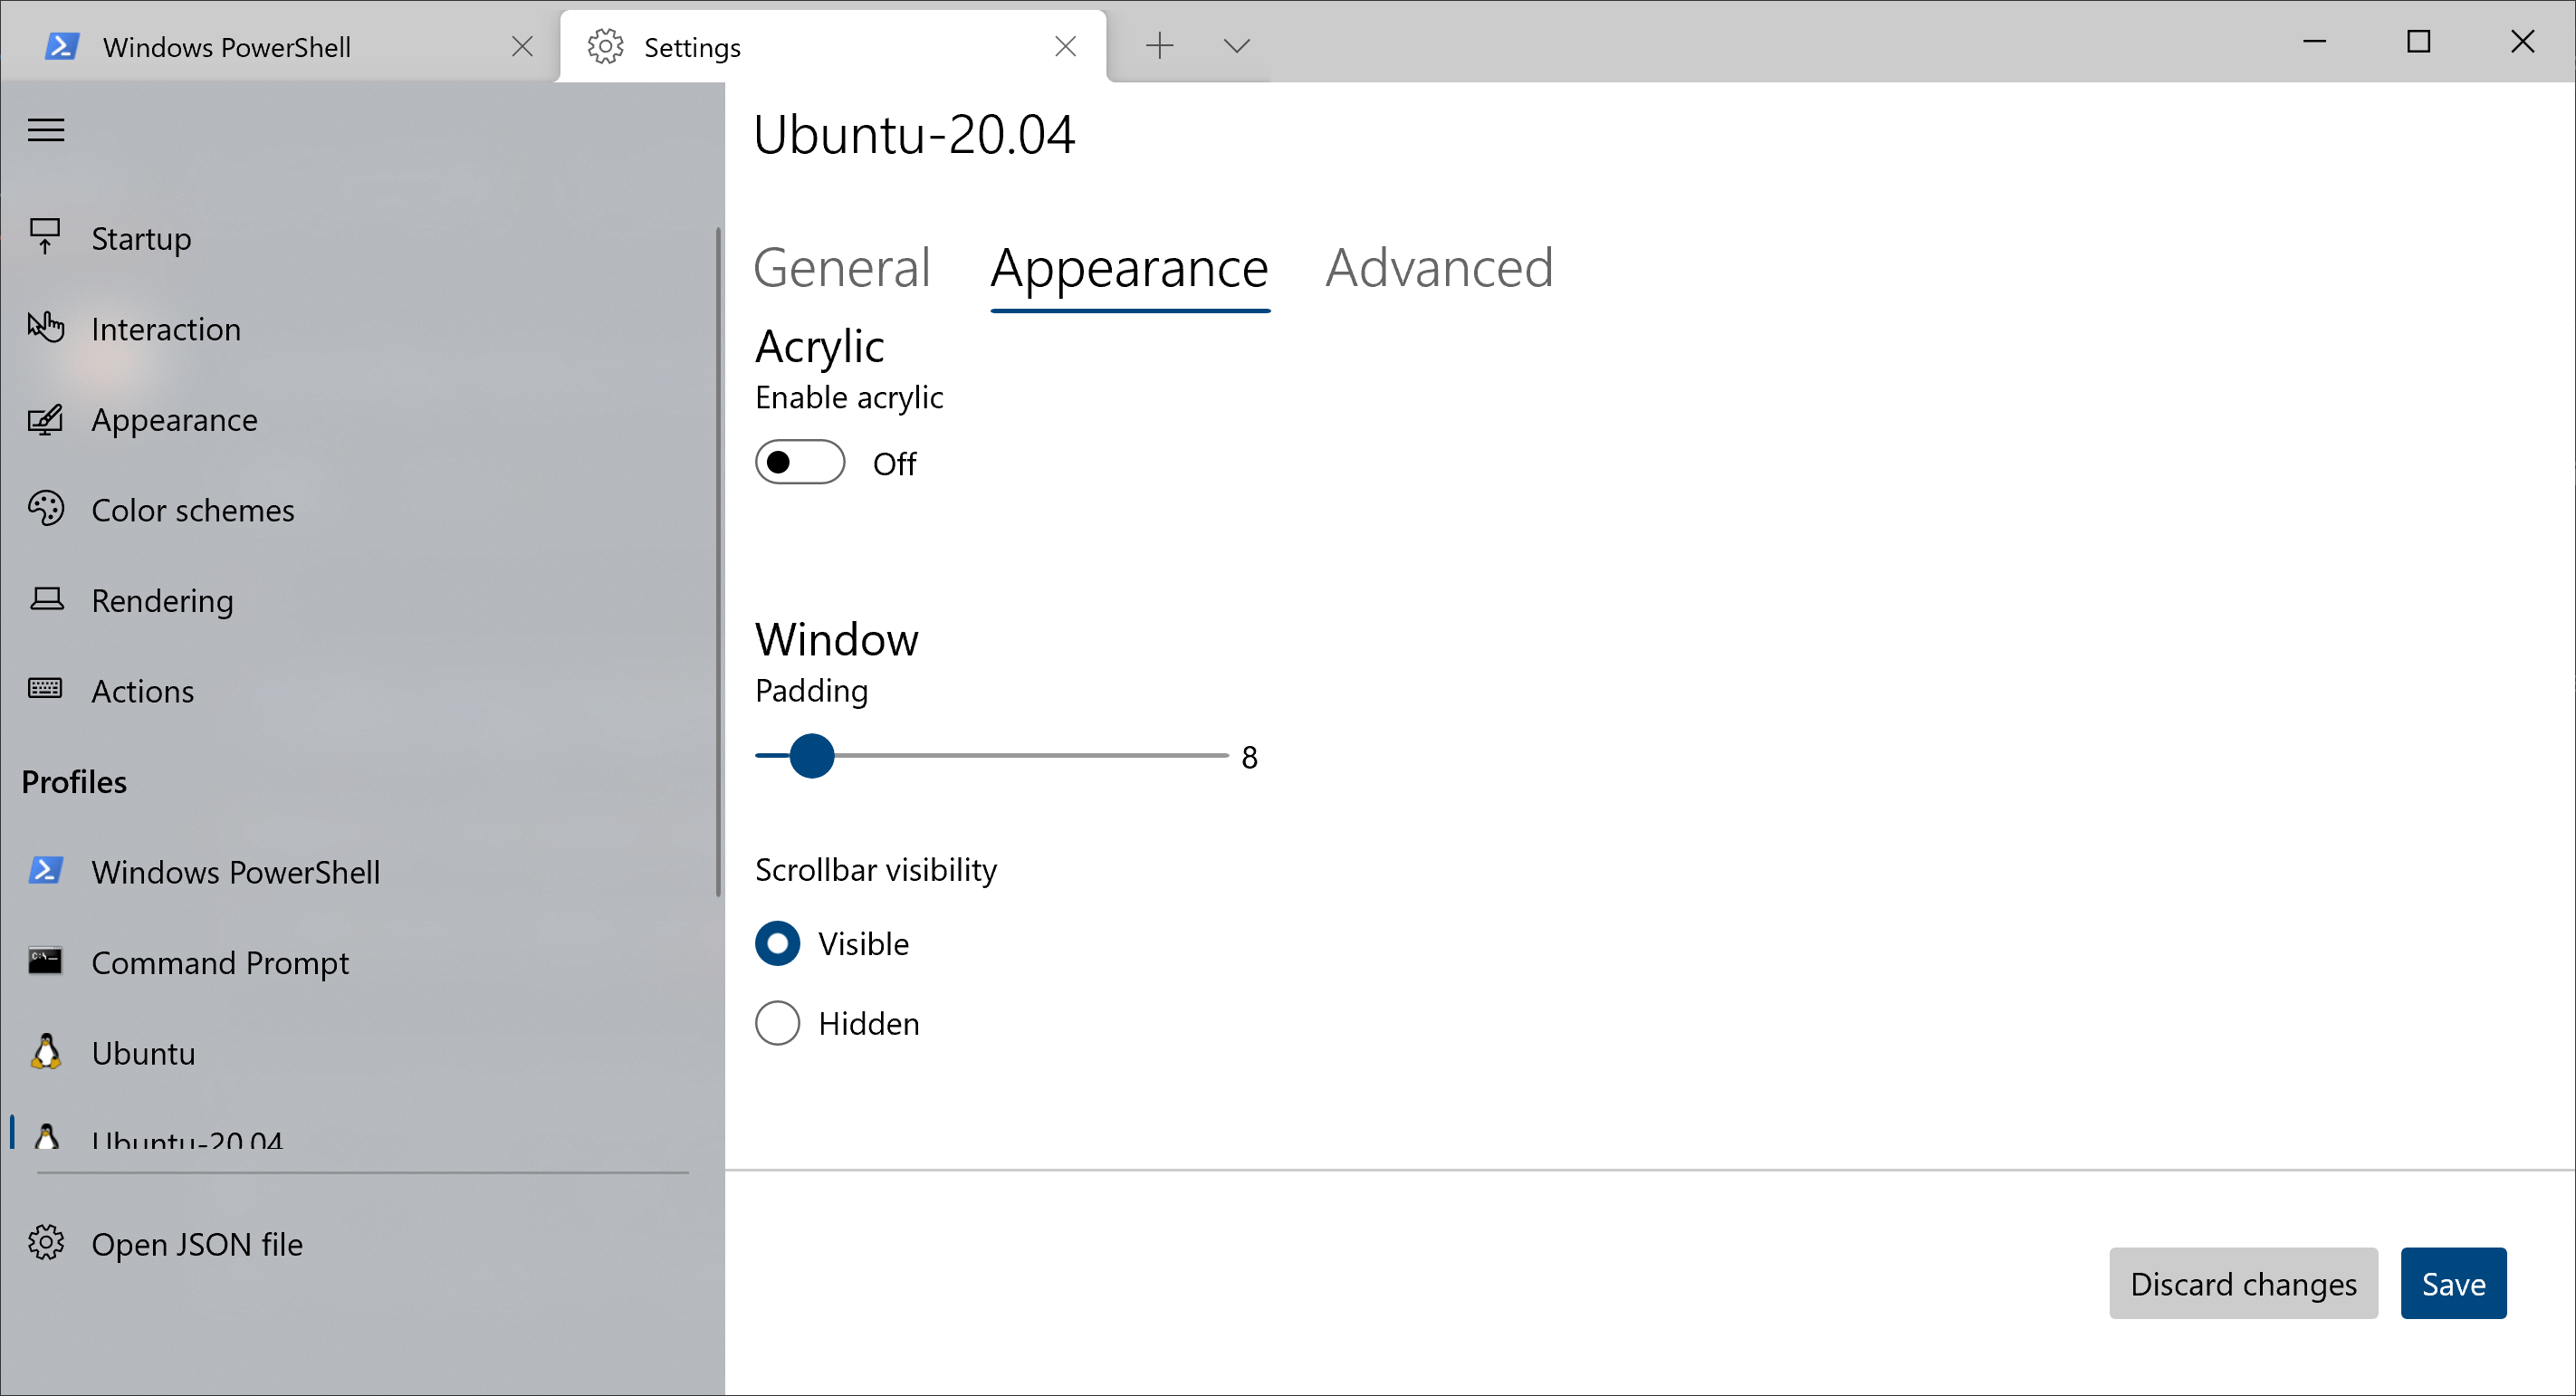Open the Startup settings section
The width and height of the screenshot is (2576, 1396).
point(140,238)
